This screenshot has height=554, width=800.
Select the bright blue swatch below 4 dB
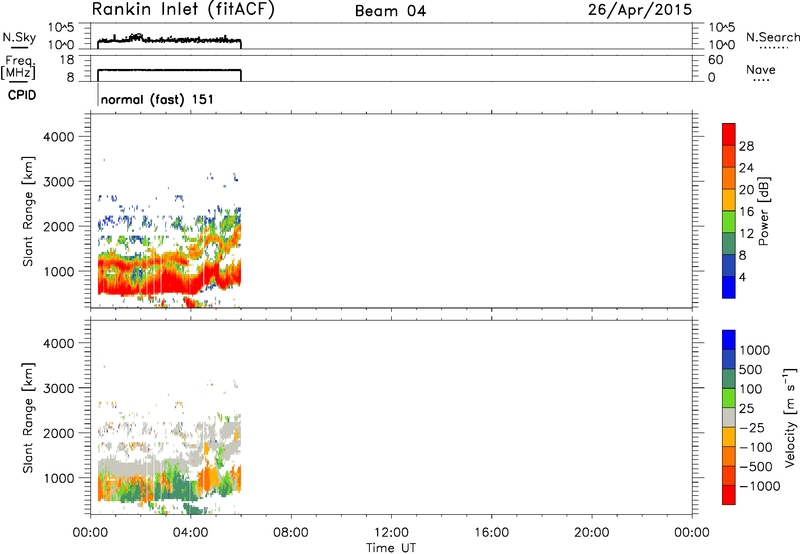[x=729, y=287]
